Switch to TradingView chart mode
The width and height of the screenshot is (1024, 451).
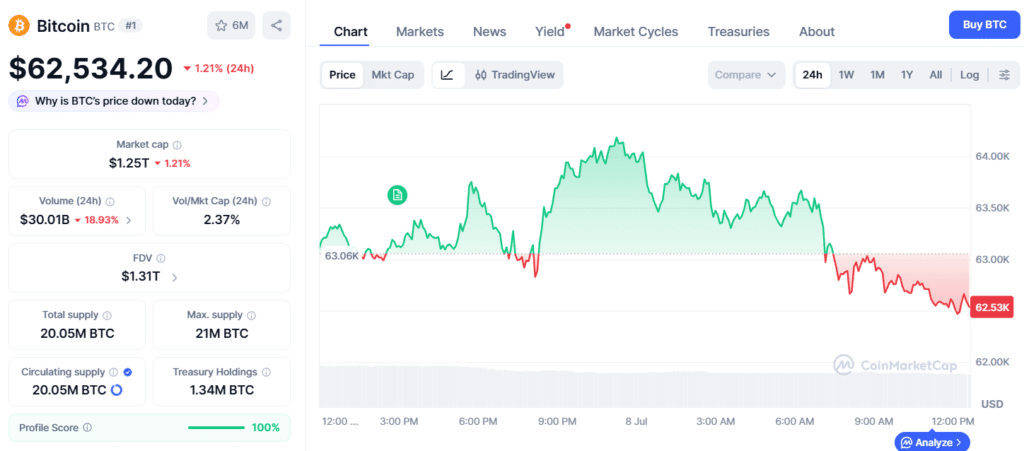515,75
